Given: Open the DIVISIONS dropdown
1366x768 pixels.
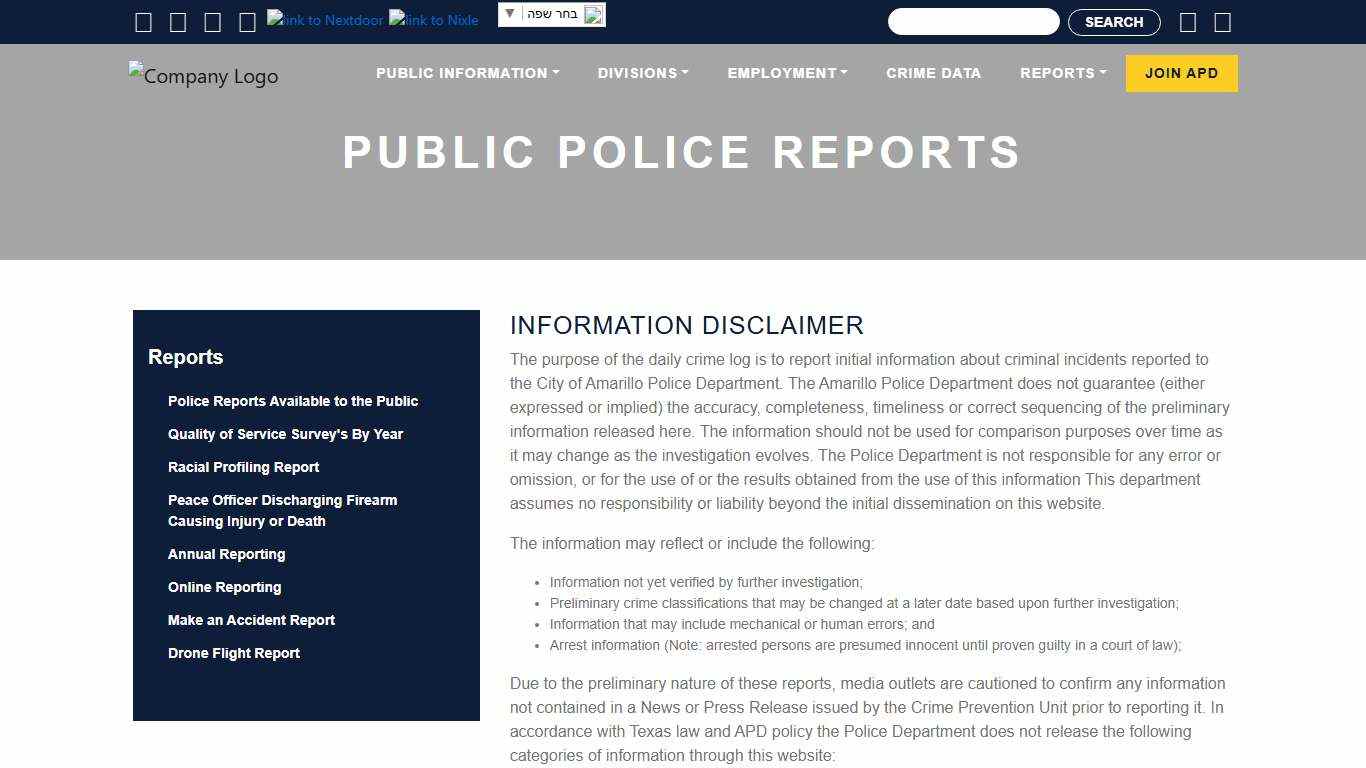Looking at the screenshot, I should (642, 72).
